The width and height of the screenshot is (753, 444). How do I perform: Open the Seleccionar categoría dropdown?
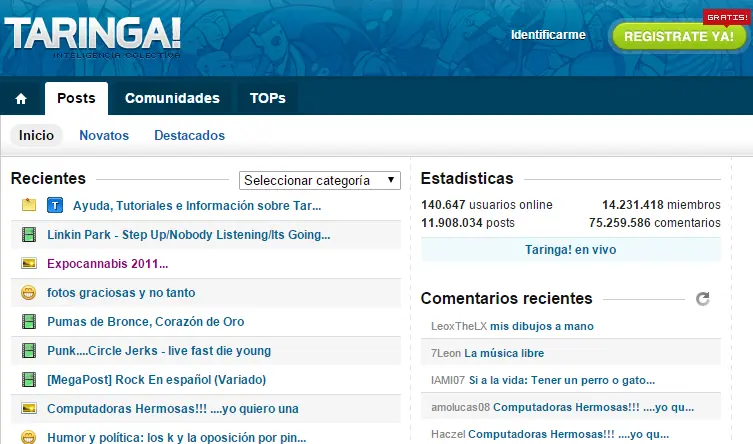[320, 180]
